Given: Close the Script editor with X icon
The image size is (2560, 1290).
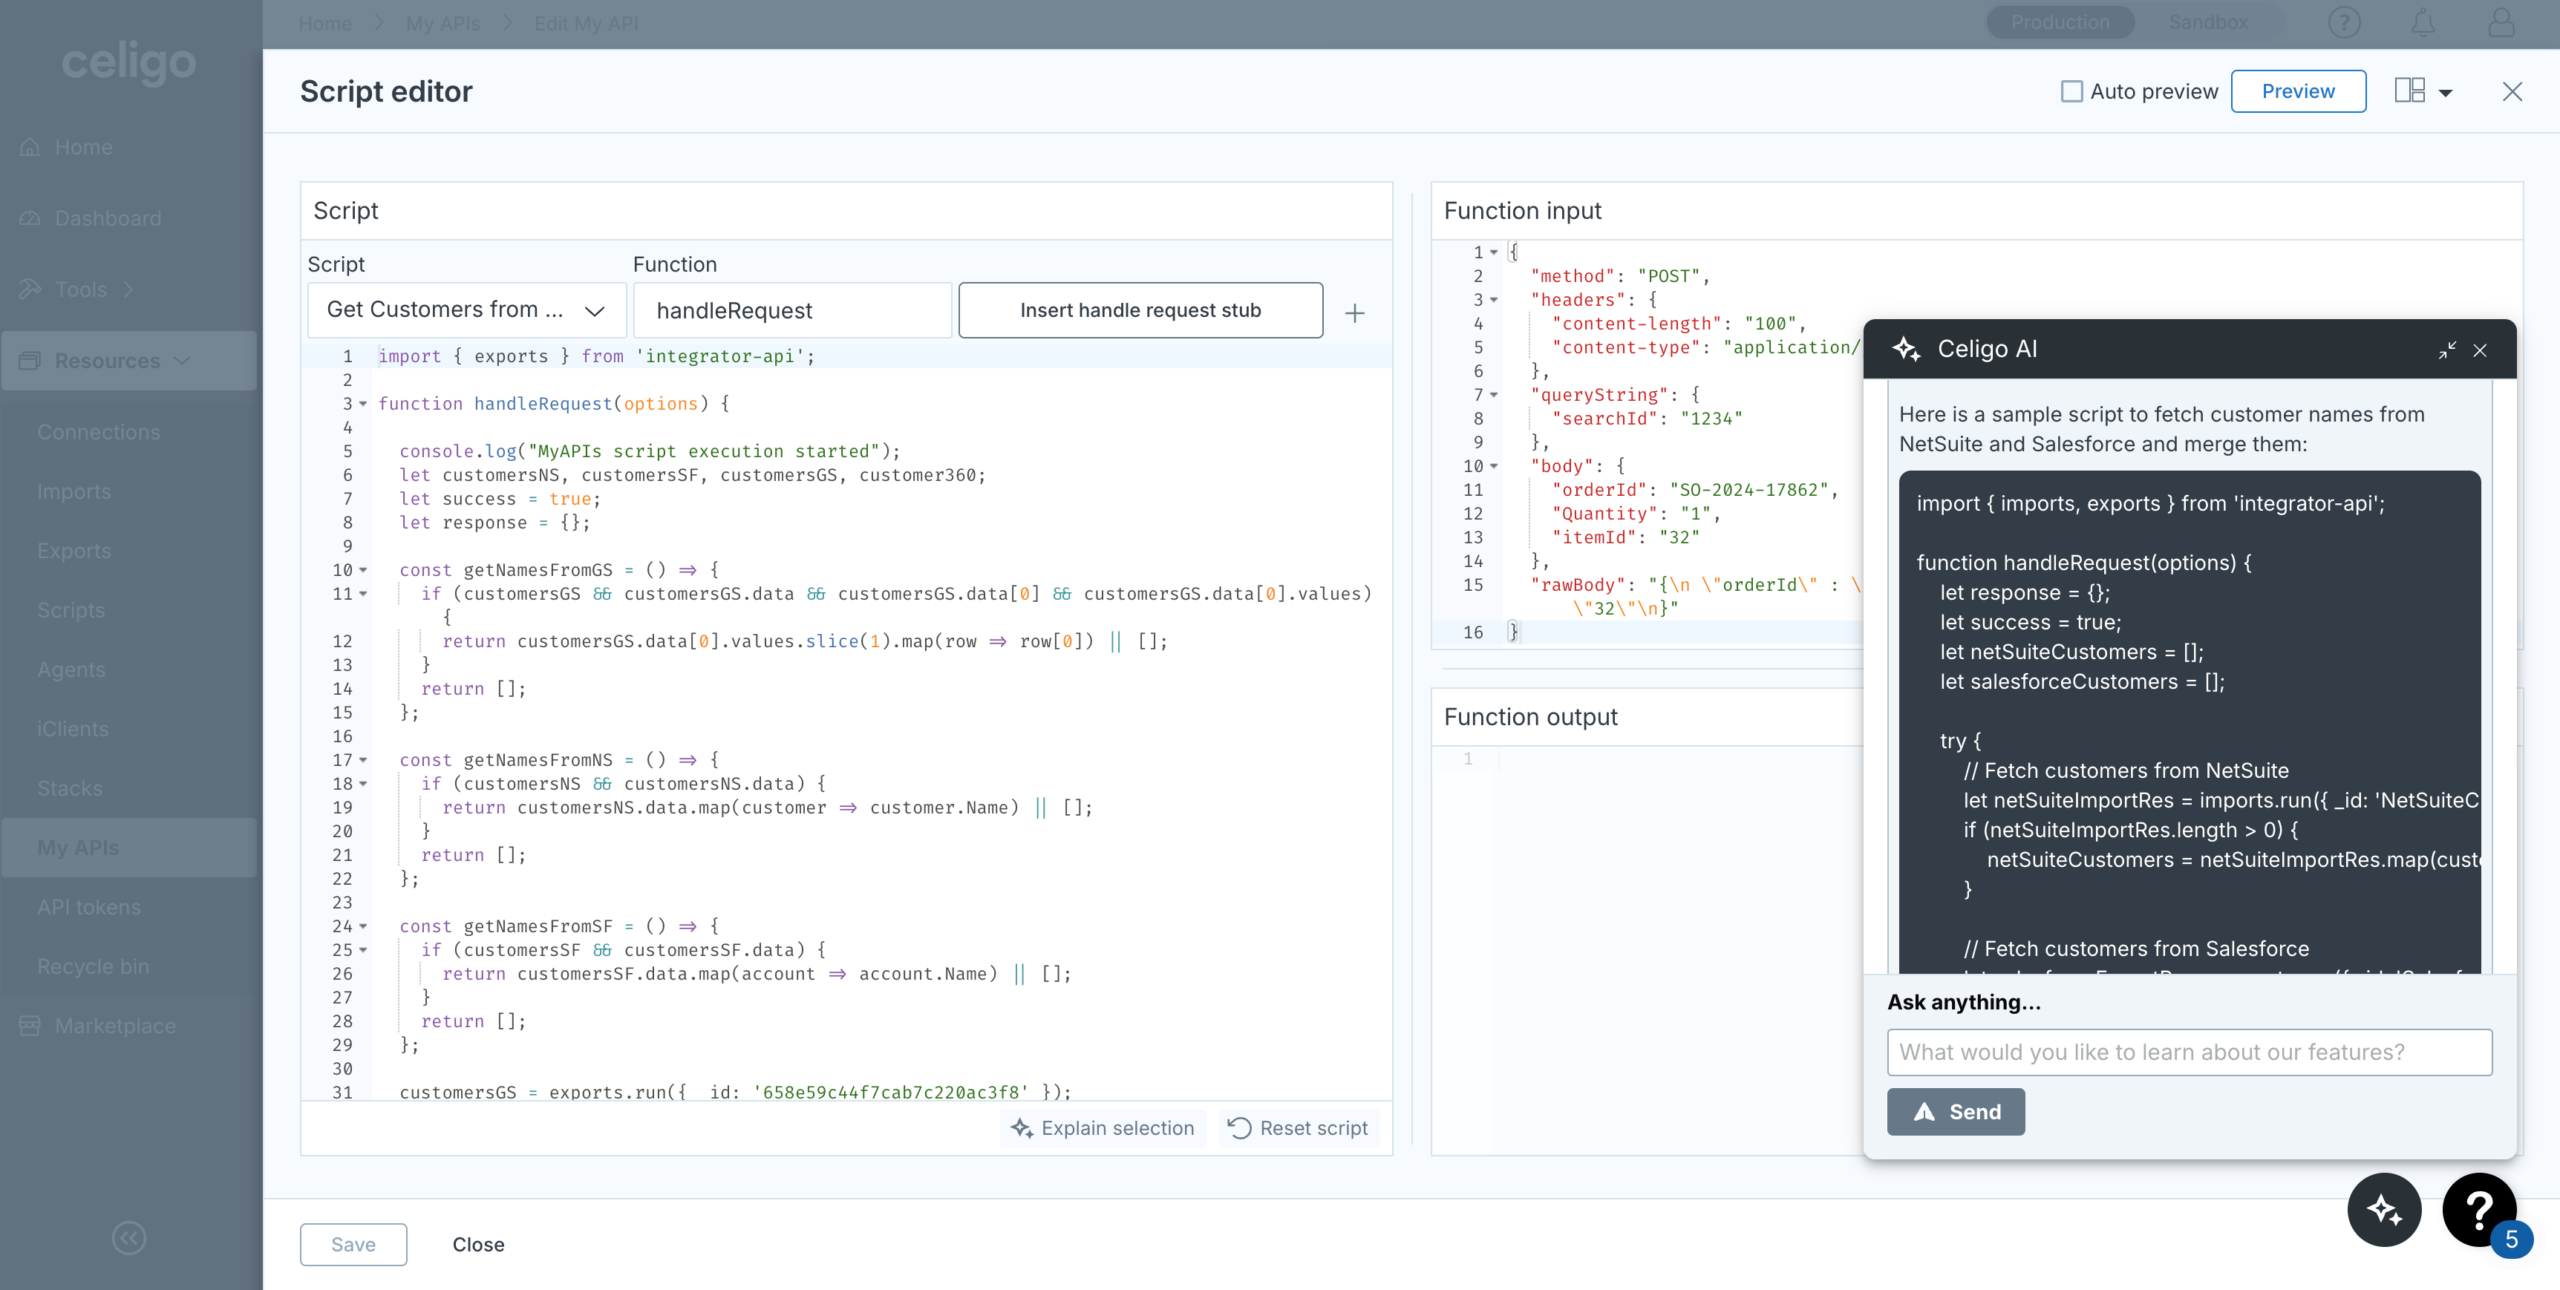Looking at the screenshot, I should (x=2511, y=91).
